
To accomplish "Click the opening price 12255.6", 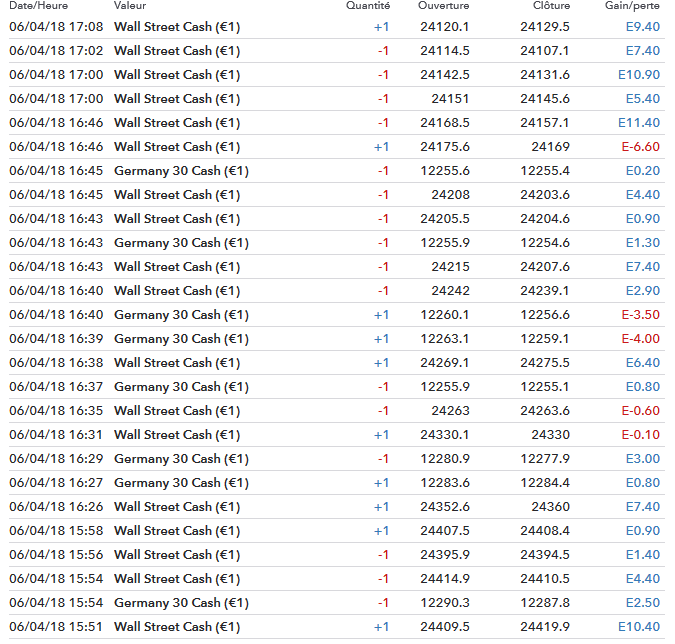I will (x=445, y=171).
